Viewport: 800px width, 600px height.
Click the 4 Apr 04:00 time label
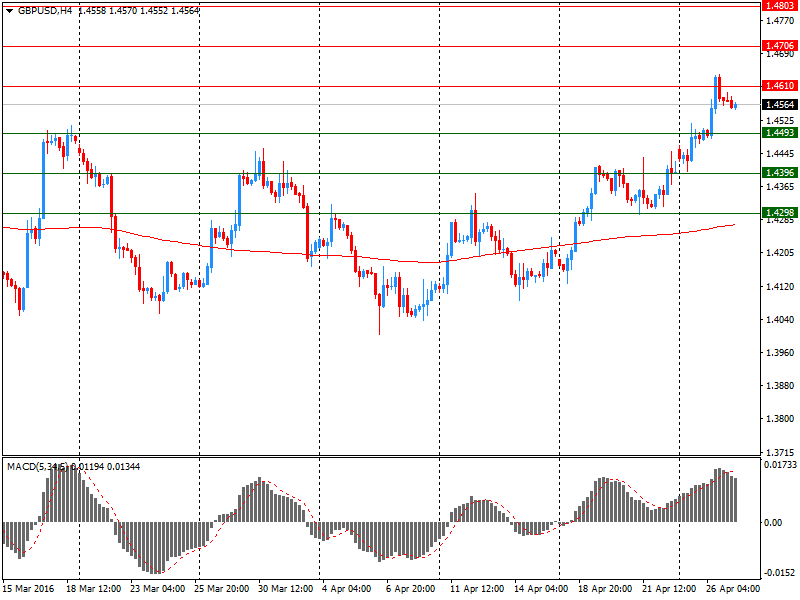point(346,589)
